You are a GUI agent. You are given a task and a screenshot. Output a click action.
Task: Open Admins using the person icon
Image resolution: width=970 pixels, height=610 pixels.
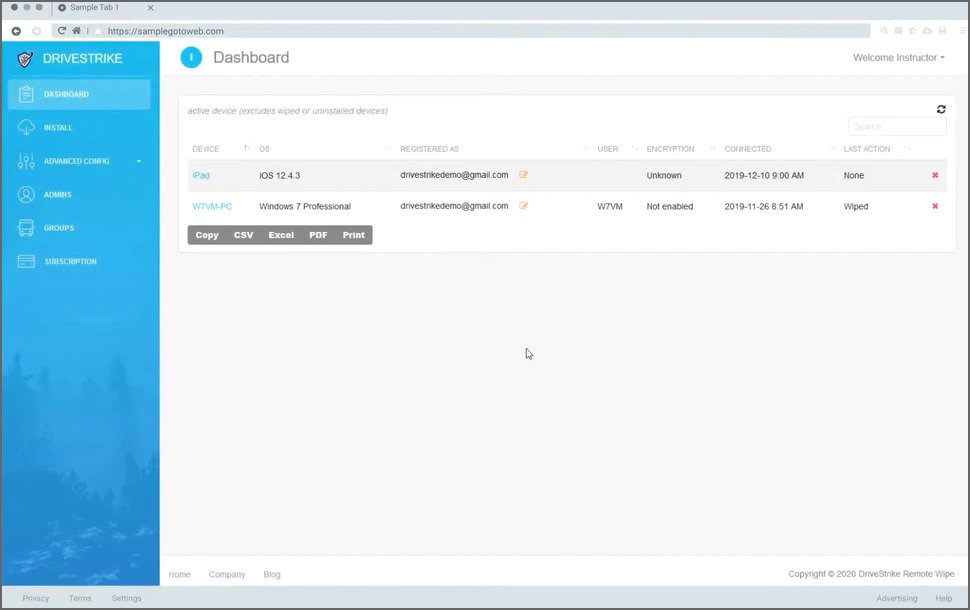[x=27, y=194]
